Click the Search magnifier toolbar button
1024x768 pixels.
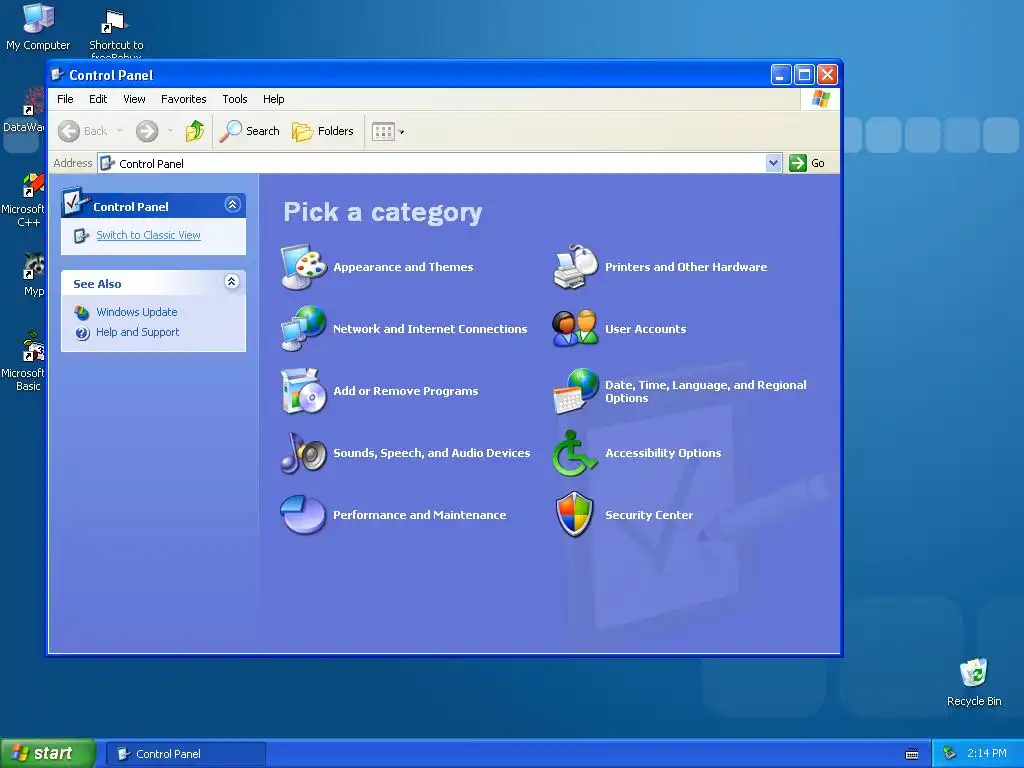point(249,131)
